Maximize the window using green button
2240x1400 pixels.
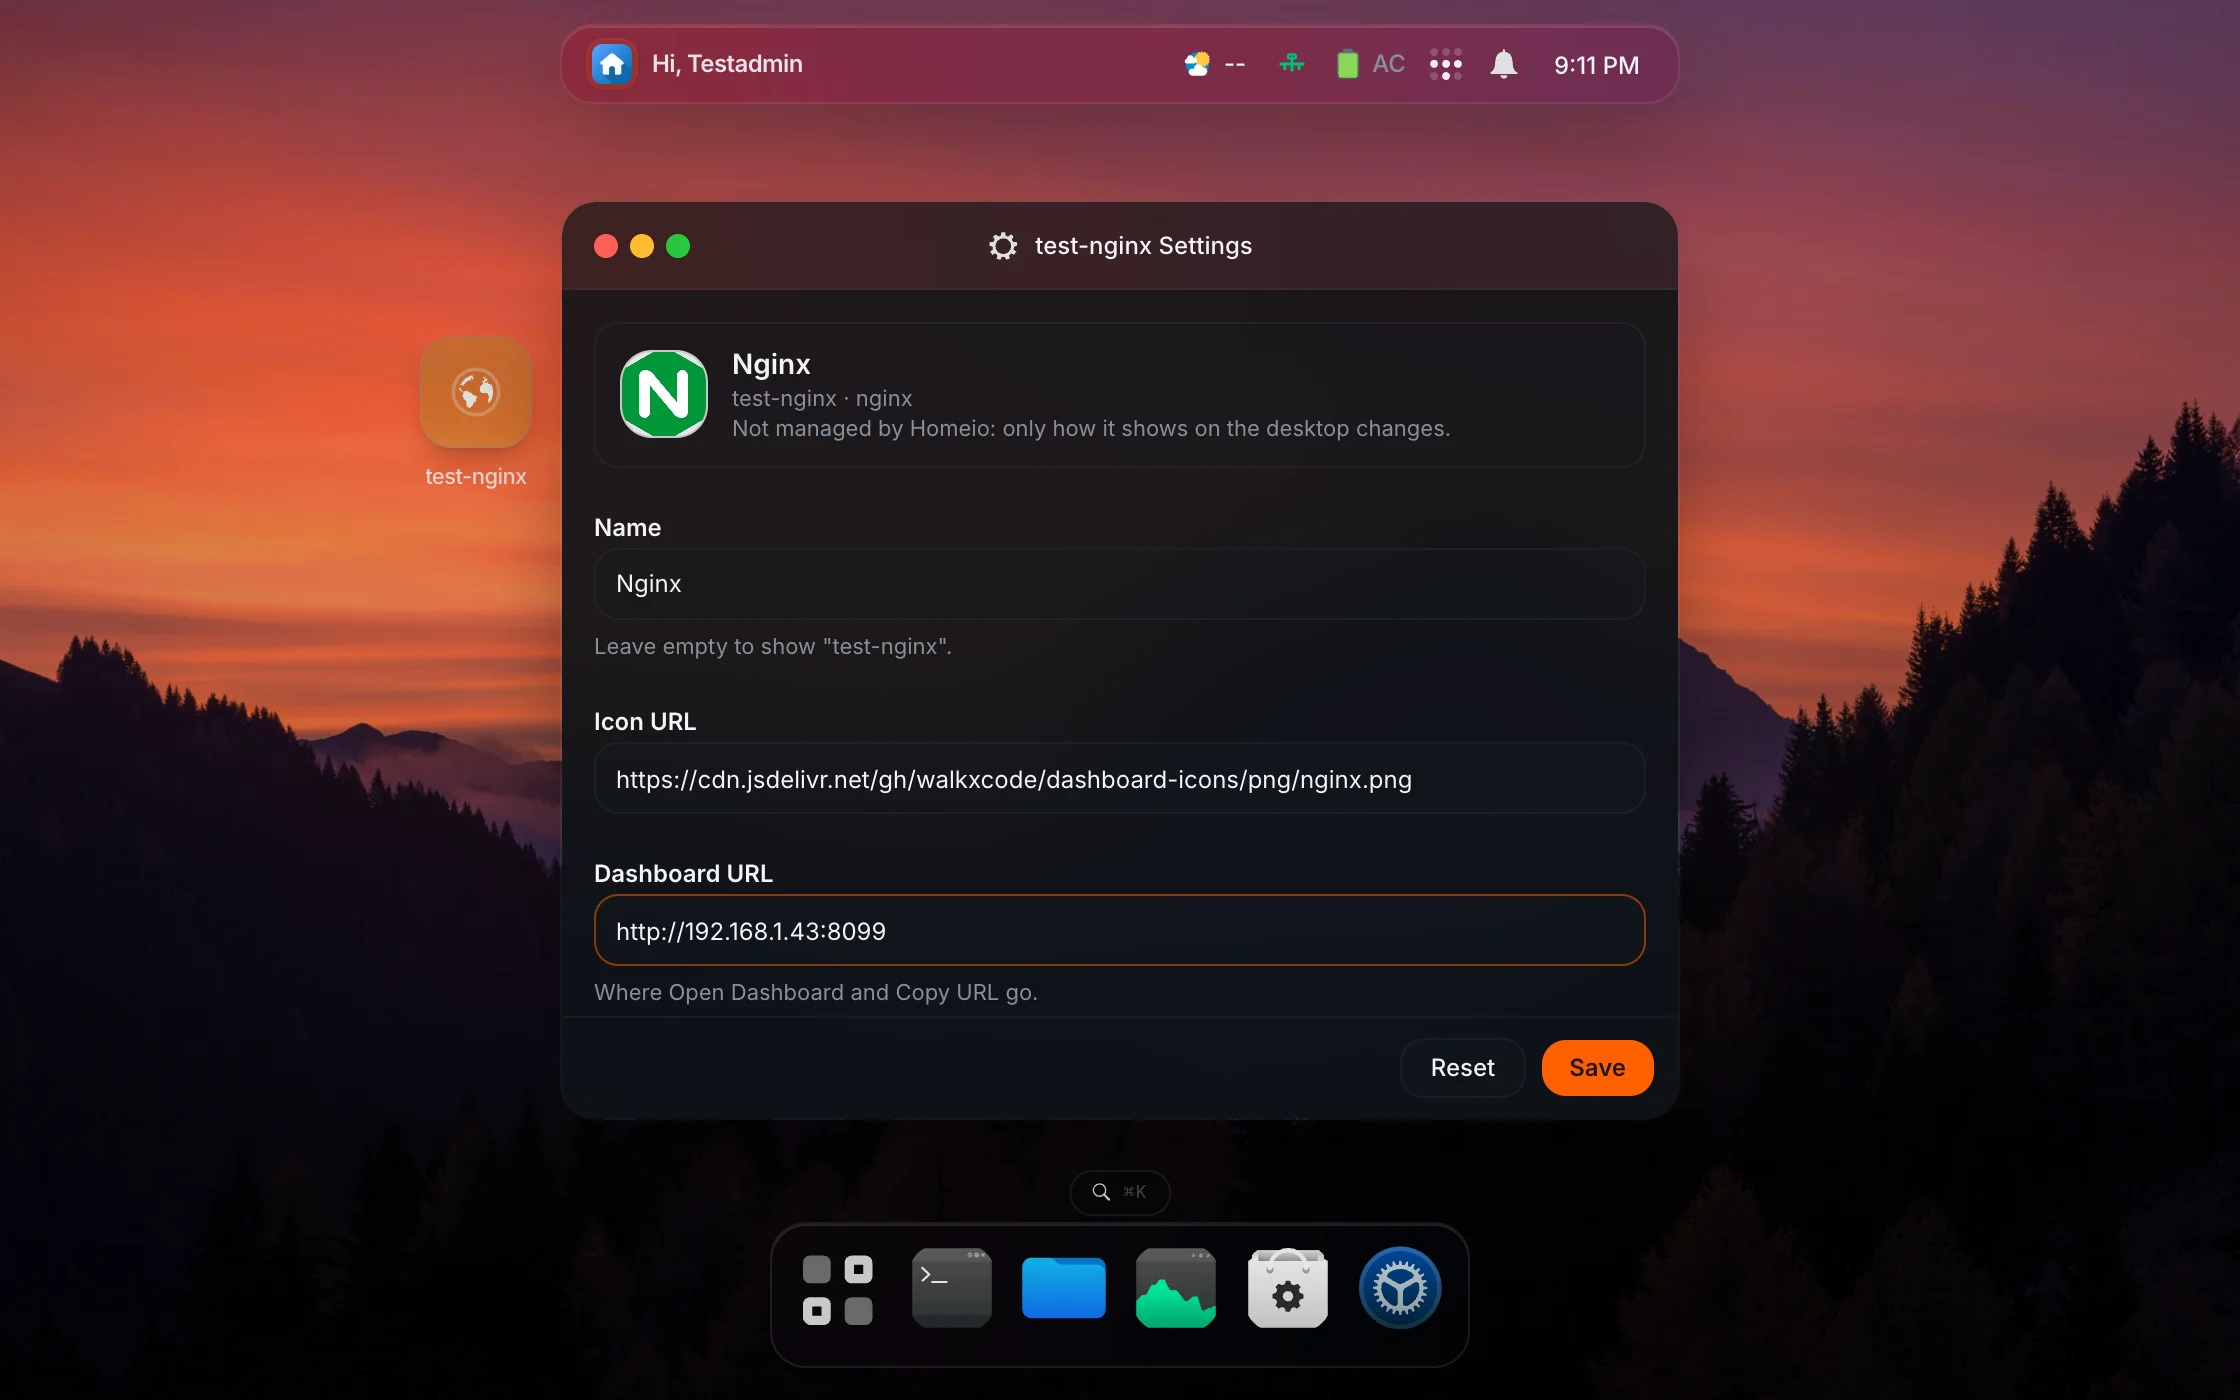678,246
